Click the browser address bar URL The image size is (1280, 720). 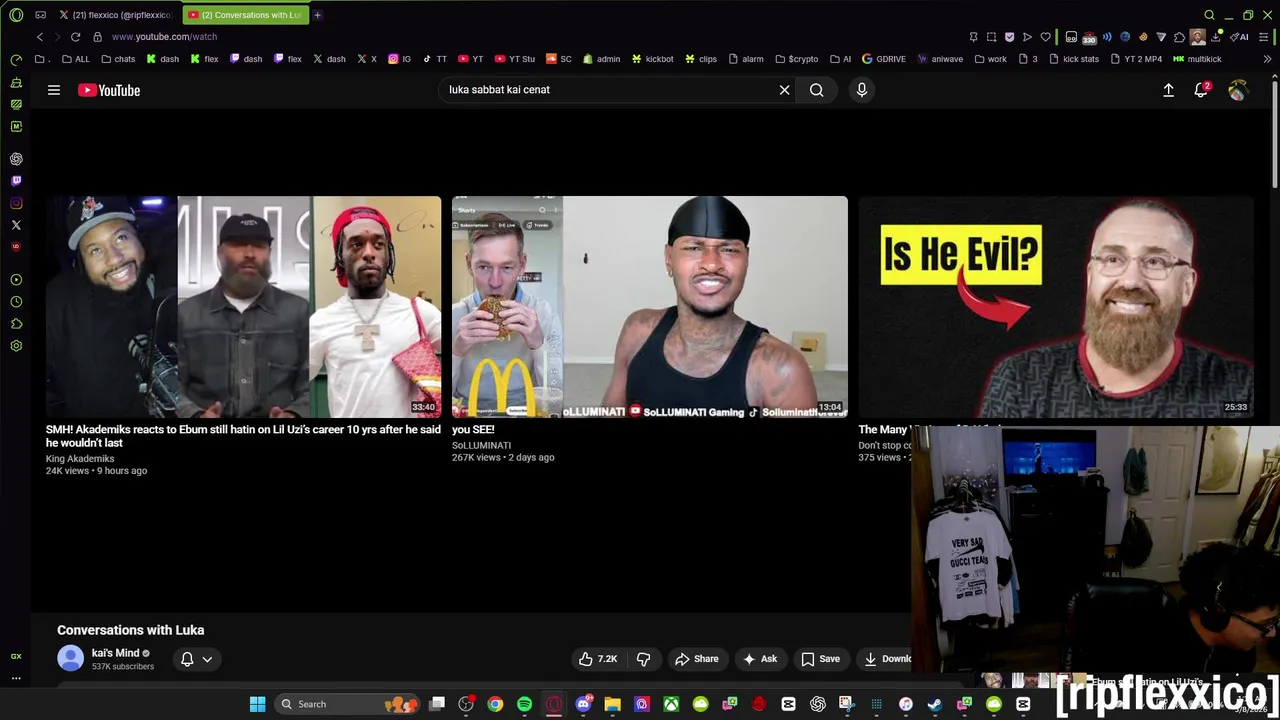[x=164, y=37]
